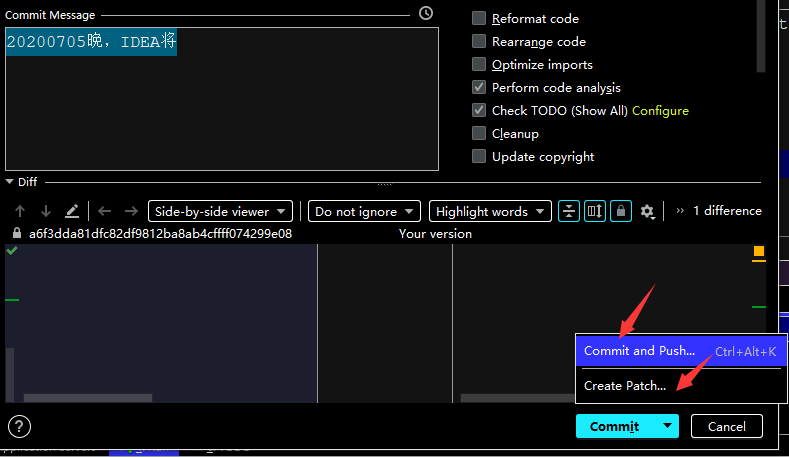Open diff settings gear icon
The image size is (789, 457).
pos(647,211)
